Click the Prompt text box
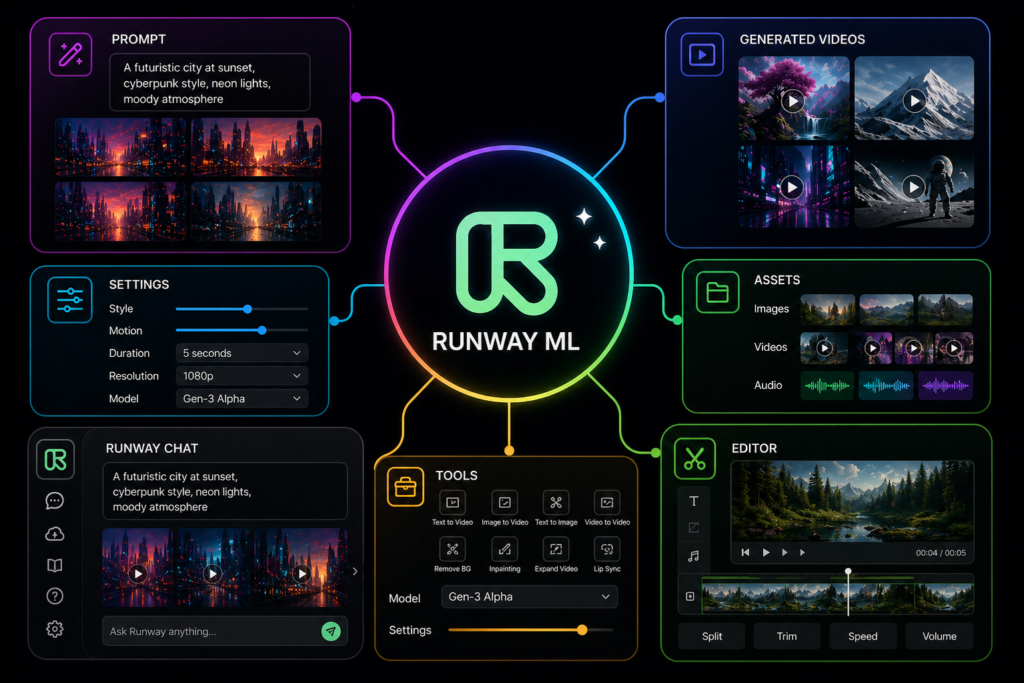This screenshot has width=1024, height=683. click(x=210, y=83)
